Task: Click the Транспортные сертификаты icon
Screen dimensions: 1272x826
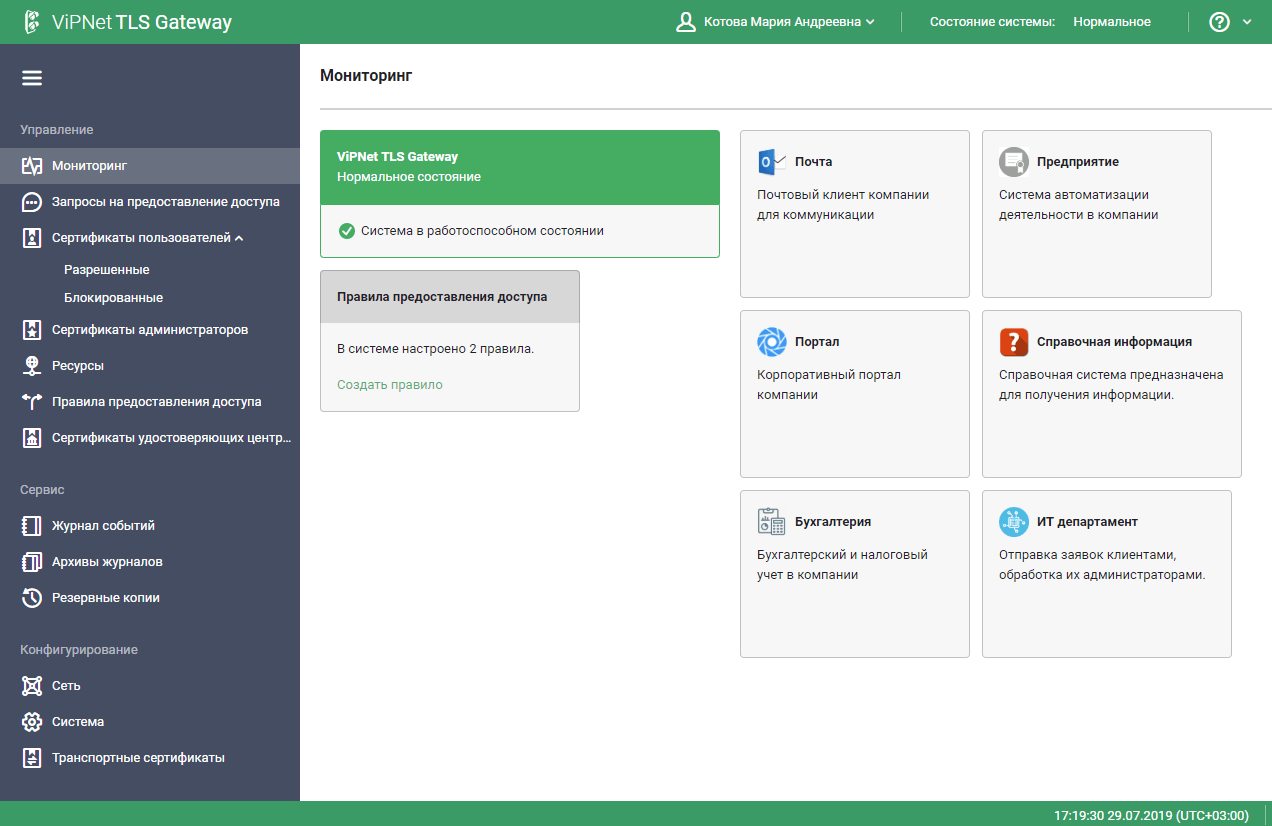Action: pyautogui.click(x=32, y=758)
